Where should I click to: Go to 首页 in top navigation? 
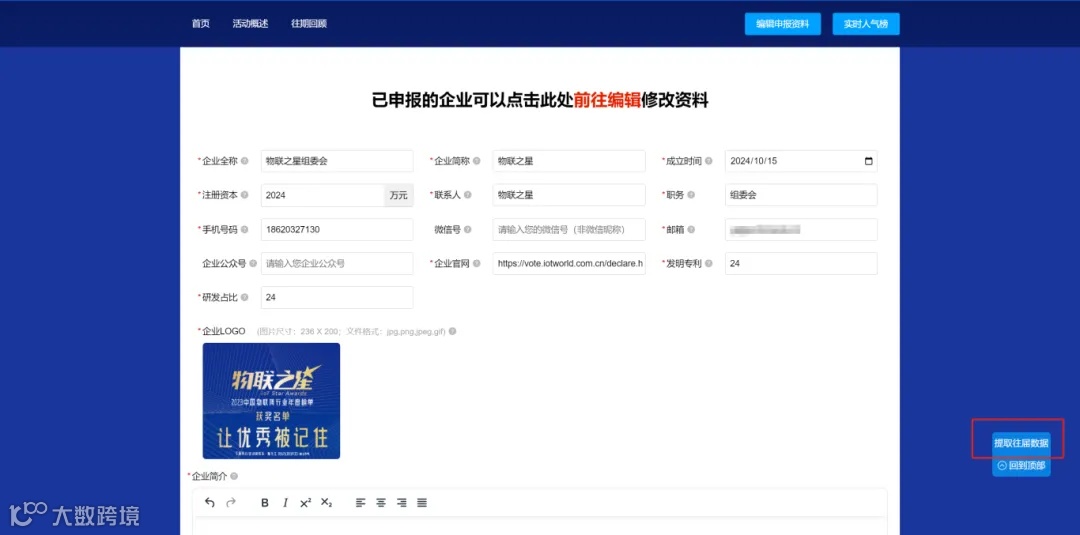pos(200,23)
